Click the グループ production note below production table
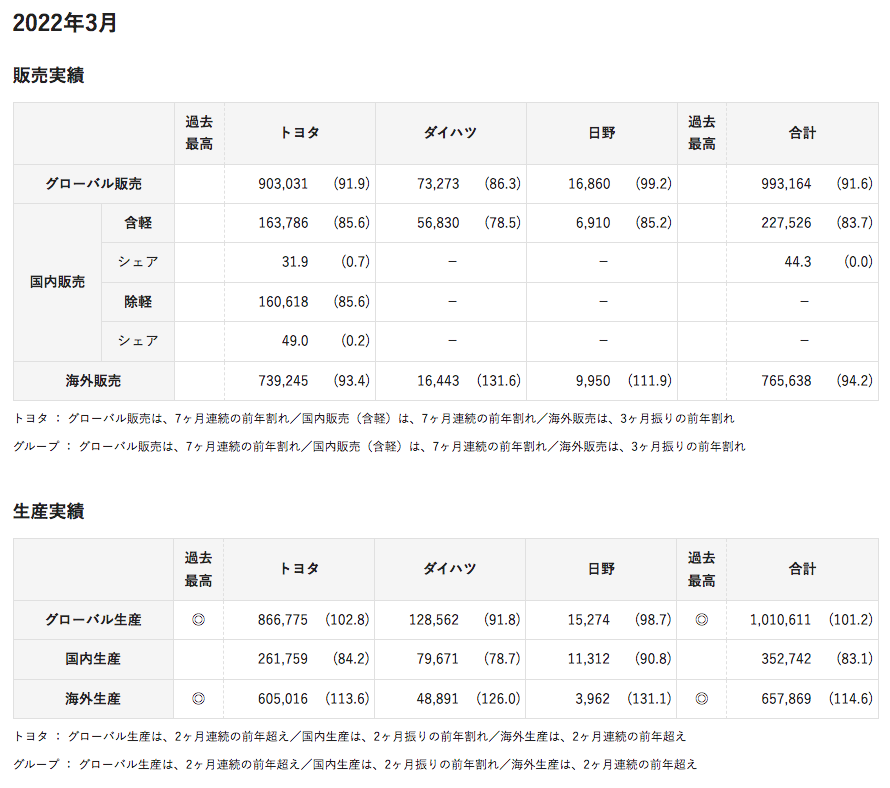The height and width of the screenshot is (788, 890). pyautogui.click(x=355, y=765)
